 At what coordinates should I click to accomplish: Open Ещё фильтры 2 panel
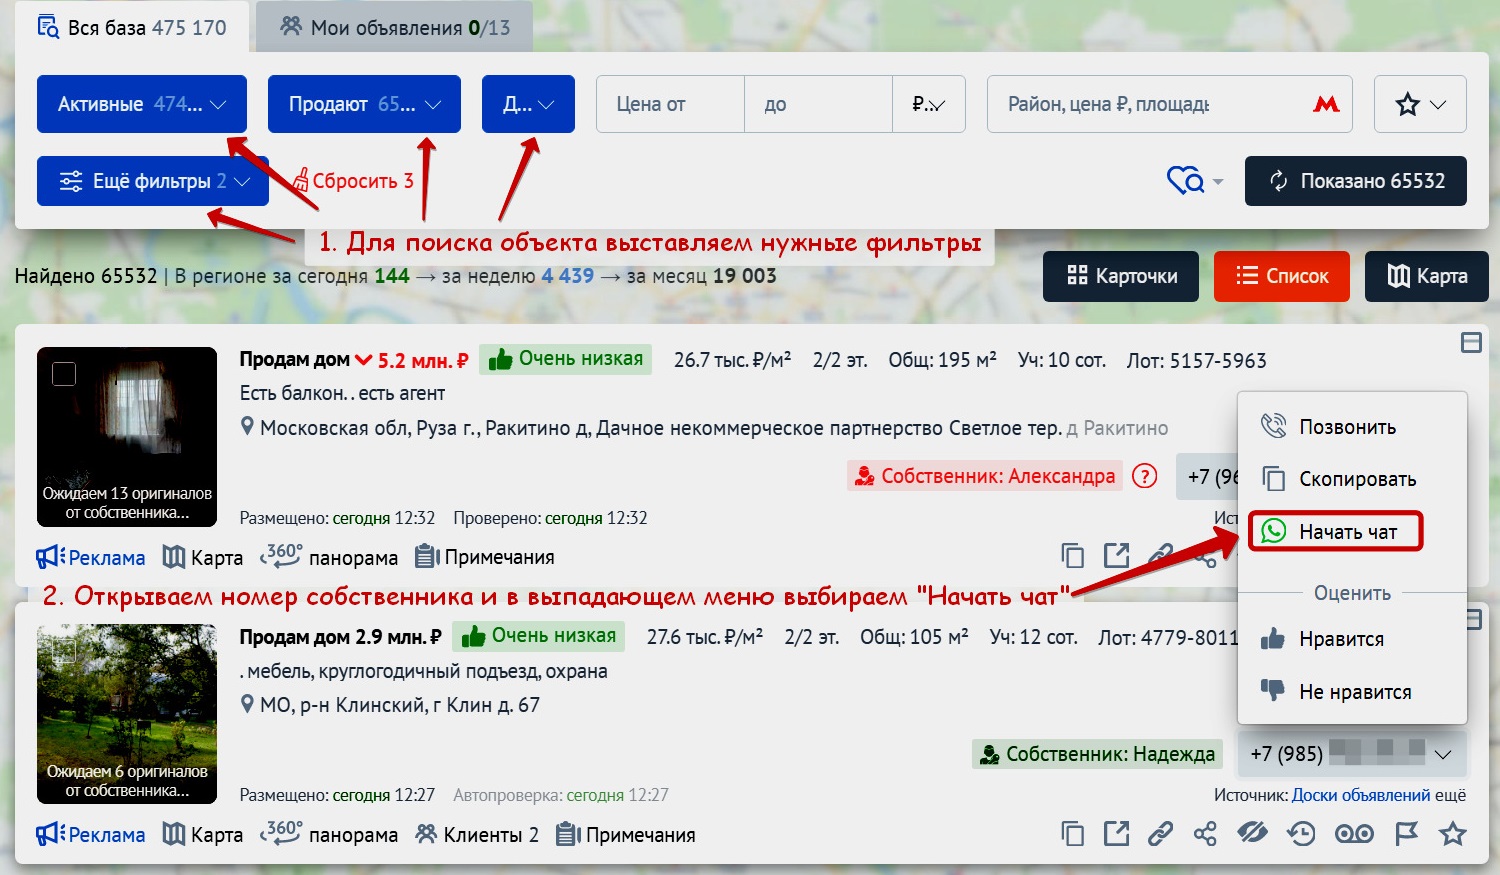[153, 181]
